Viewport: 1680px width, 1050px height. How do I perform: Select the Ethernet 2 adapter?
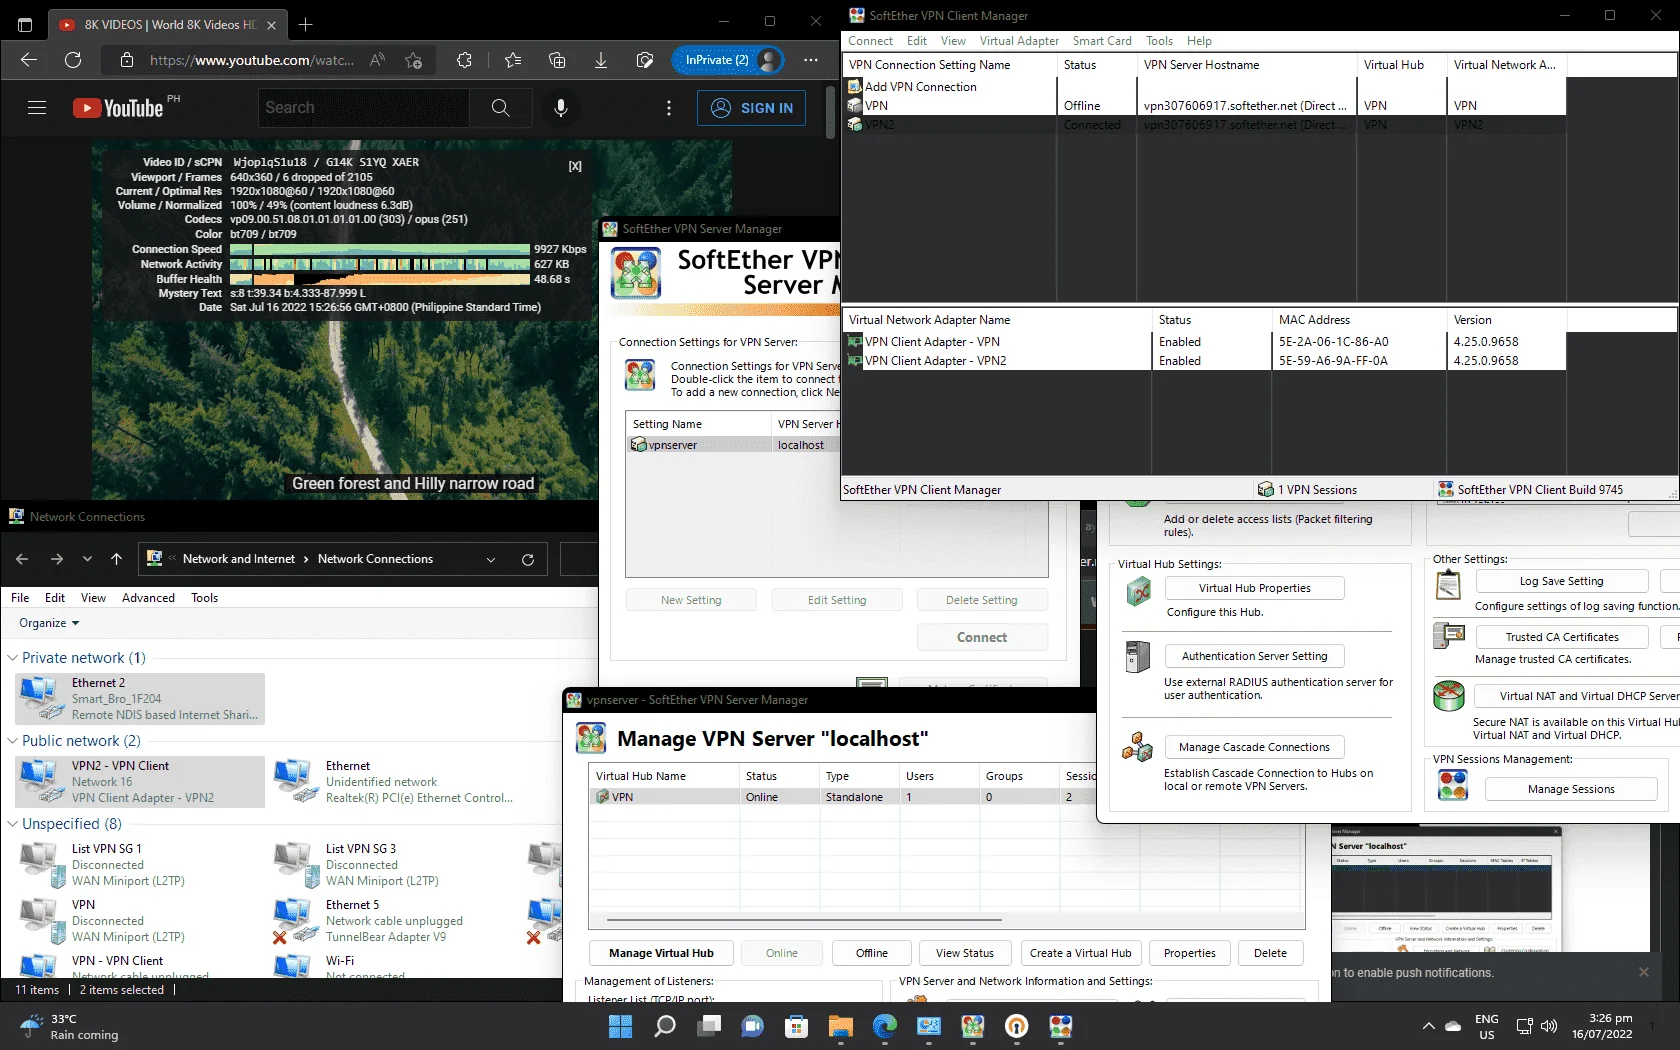140,698
